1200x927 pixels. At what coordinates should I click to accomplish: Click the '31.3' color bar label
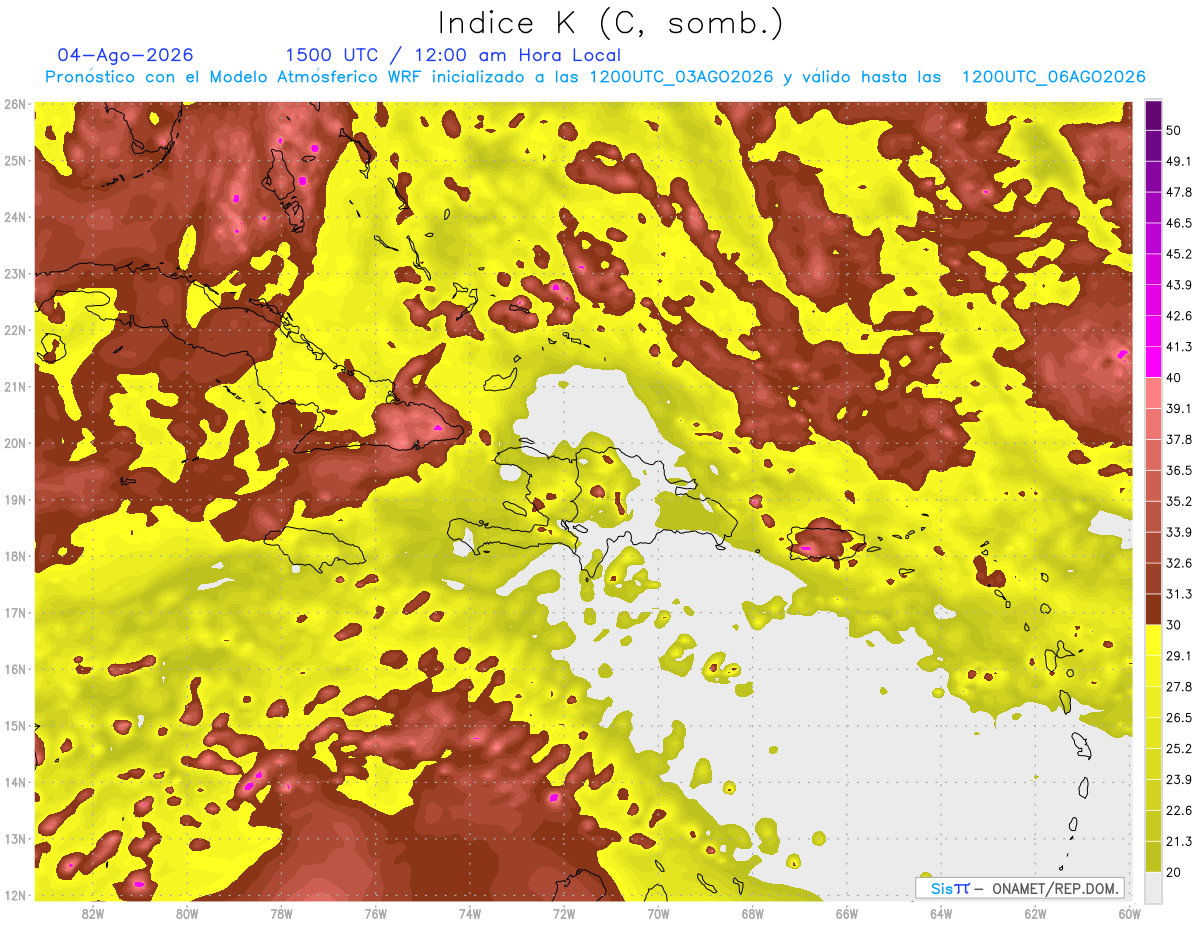pyautogui.click(x=1178, y=594)
